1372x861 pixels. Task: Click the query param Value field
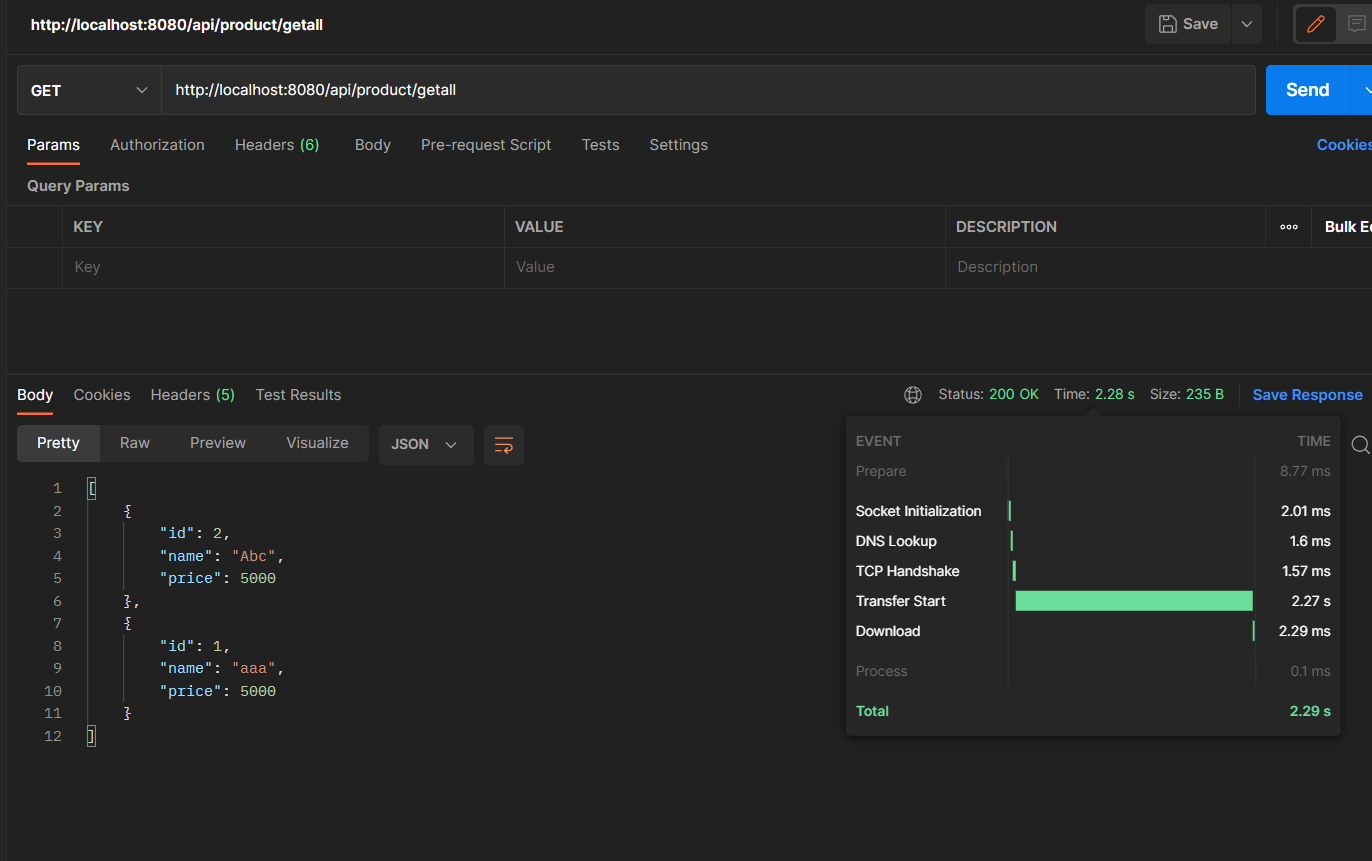click(x=724, y=267)
